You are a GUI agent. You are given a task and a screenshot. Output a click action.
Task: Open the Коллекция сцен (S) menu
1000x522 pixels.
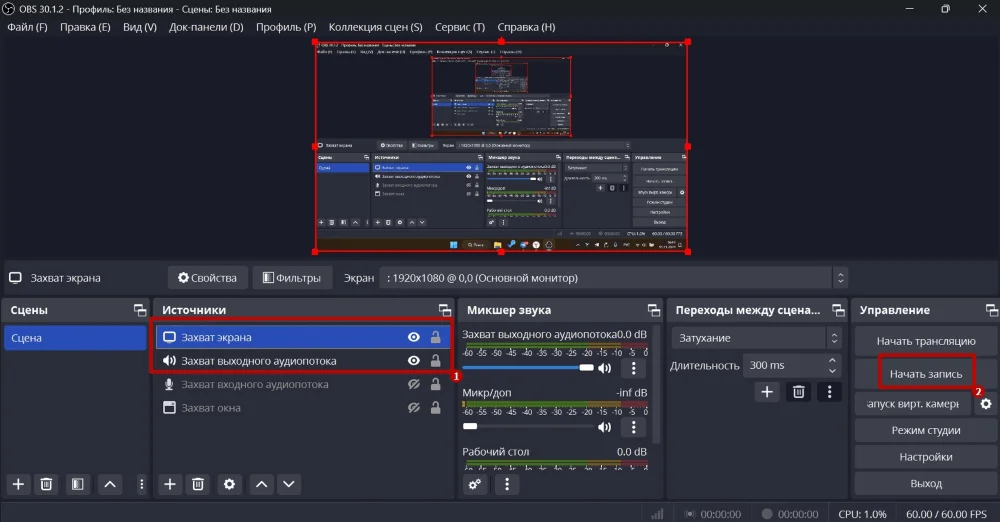[x=375, y=27]
